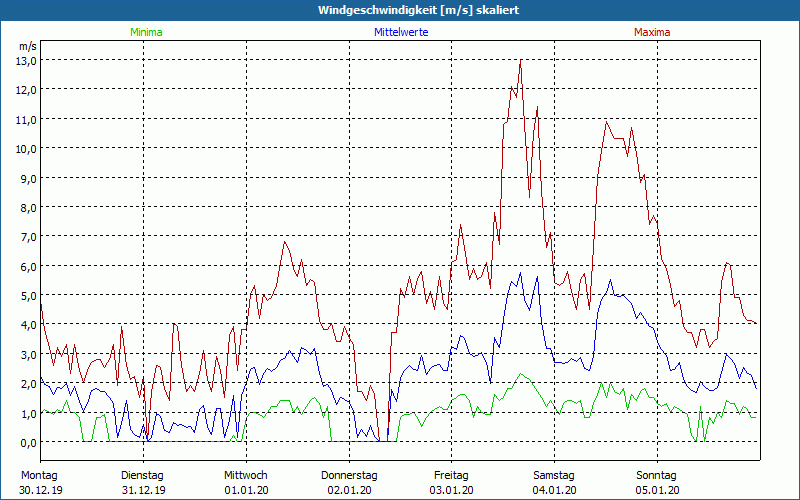The height and width of the screenshot is (500, 800).
Task: Select the Dienstag day label
Action: (142, 475)
